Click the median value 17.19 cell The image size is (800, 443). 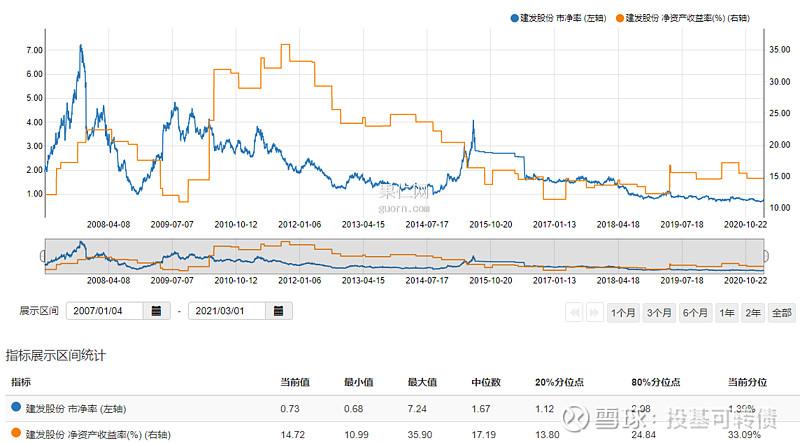483,435
